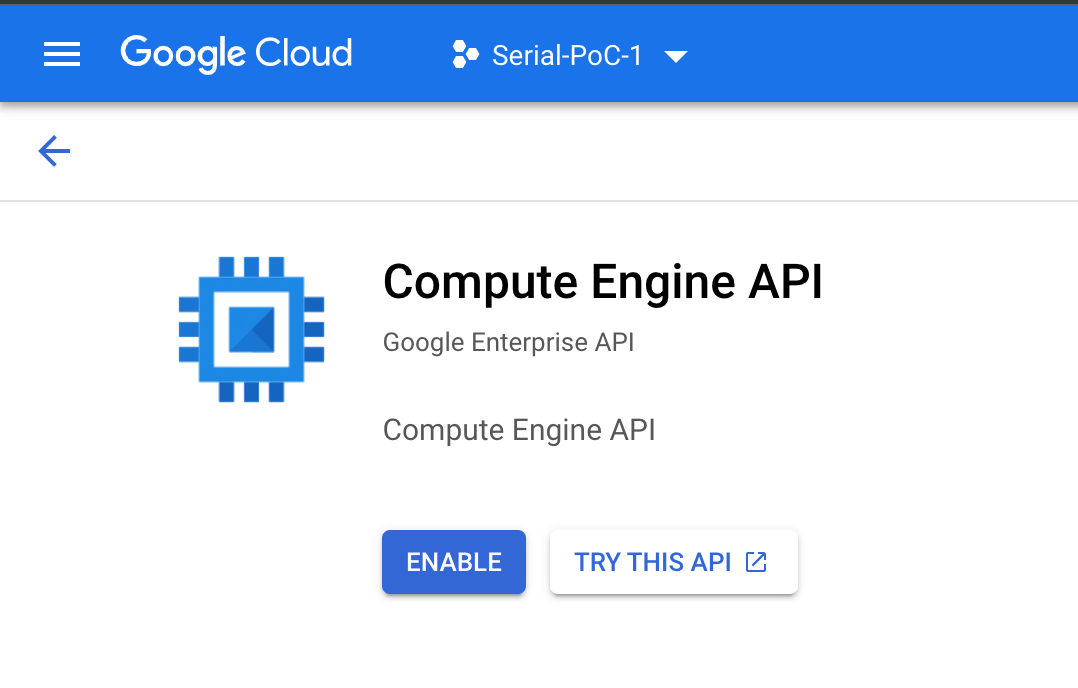Click the gray Compute Engine API description text

click(519, 430)
